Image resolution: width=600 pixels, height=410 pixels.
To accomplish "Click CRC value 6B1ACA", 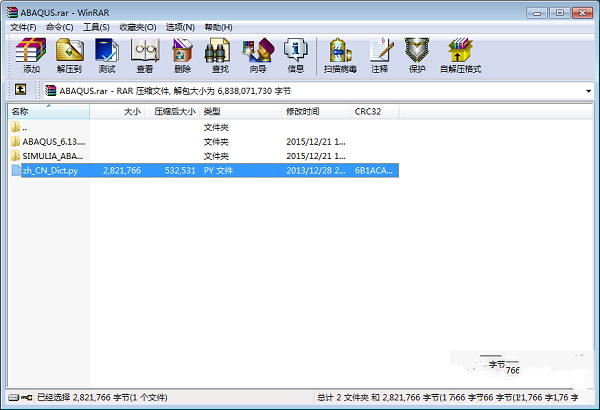I will pyautogui.click(x=373, y=171).
